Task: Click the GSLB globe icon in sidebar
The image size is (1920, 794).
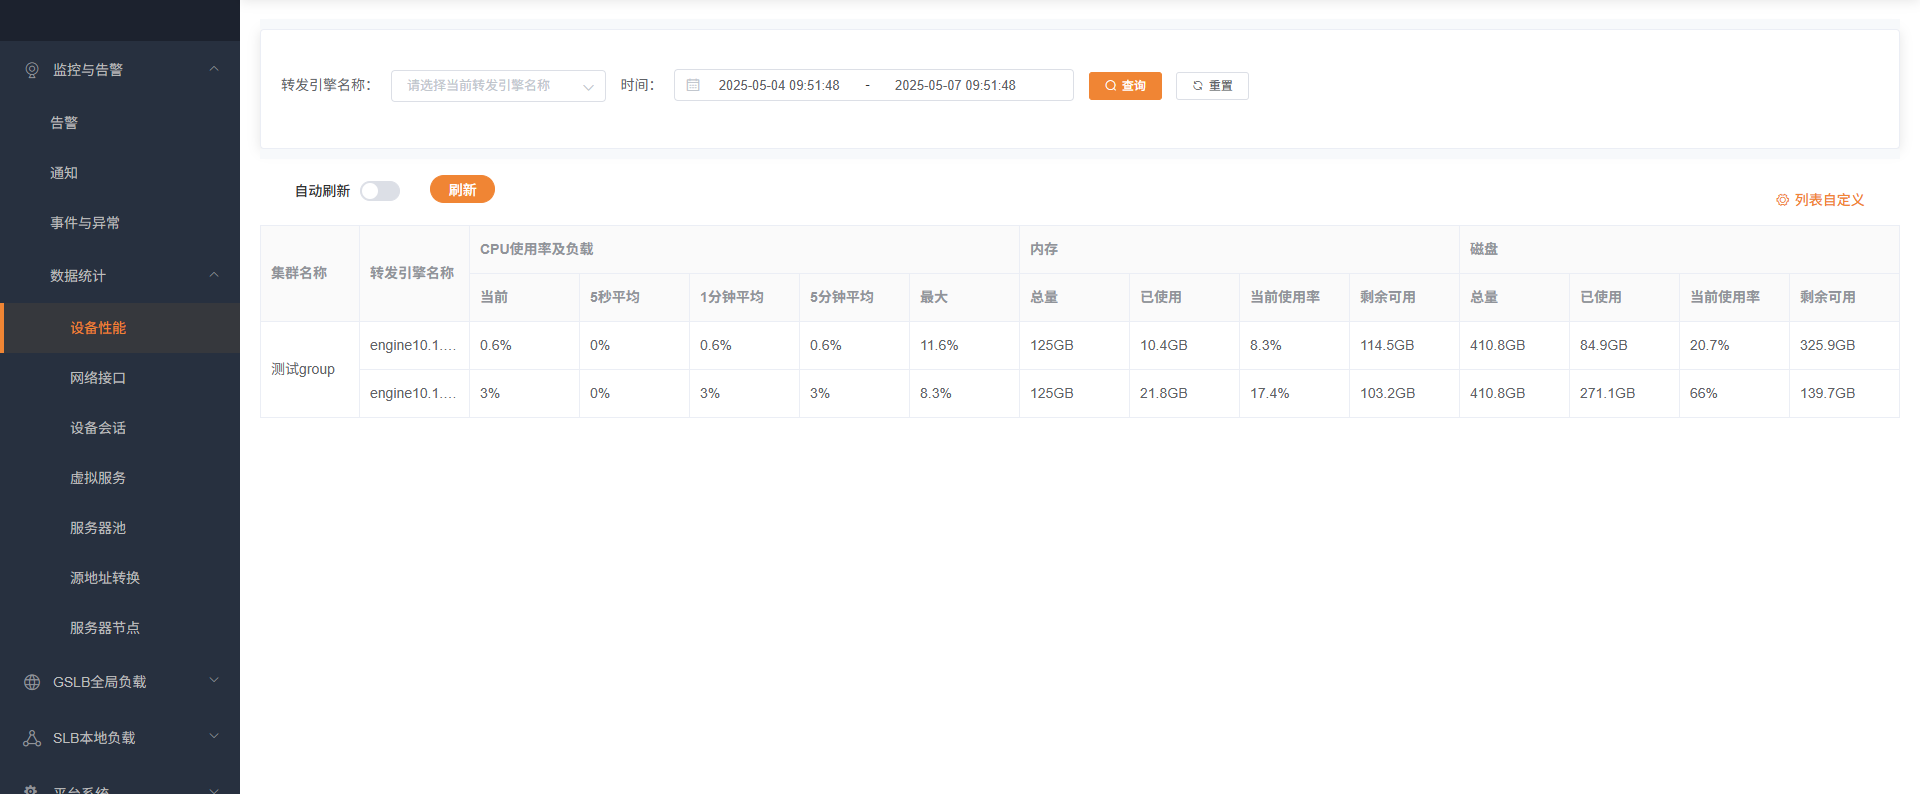Action: 32,682
